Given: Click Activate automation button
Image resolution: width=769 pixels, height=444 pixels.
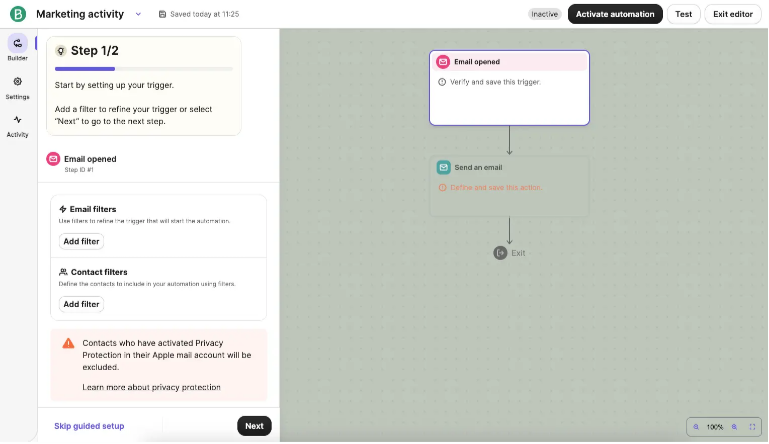Looking at the screenshot, I should coord(615,14).
